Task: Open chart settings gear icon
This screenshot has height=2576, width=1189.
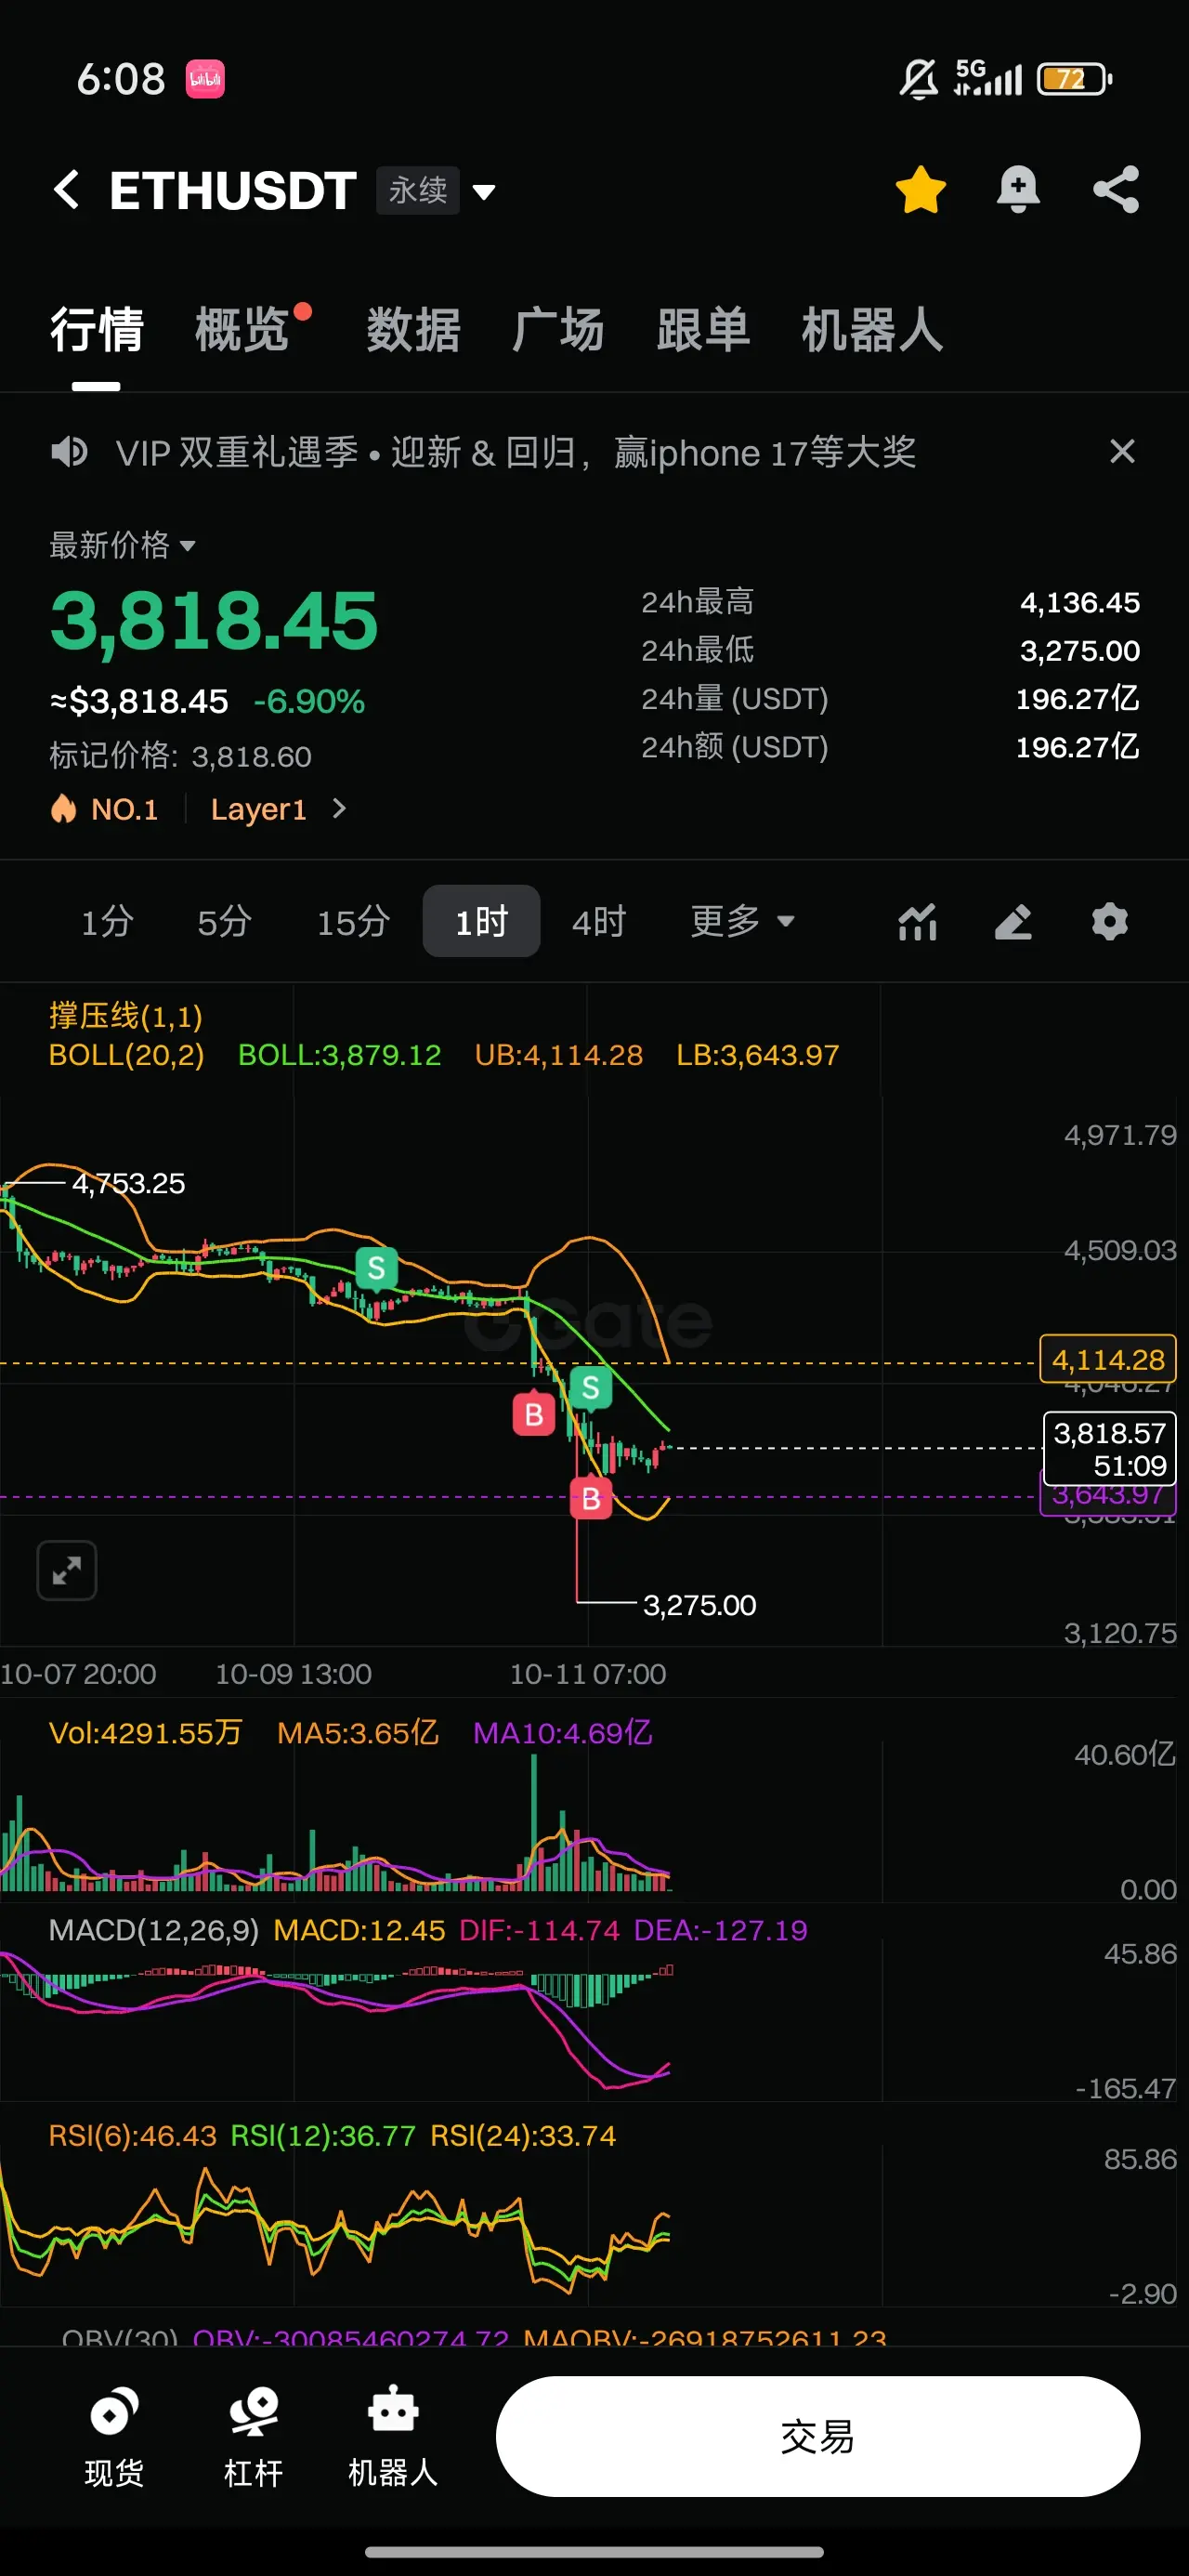Action: point(1110,921)
